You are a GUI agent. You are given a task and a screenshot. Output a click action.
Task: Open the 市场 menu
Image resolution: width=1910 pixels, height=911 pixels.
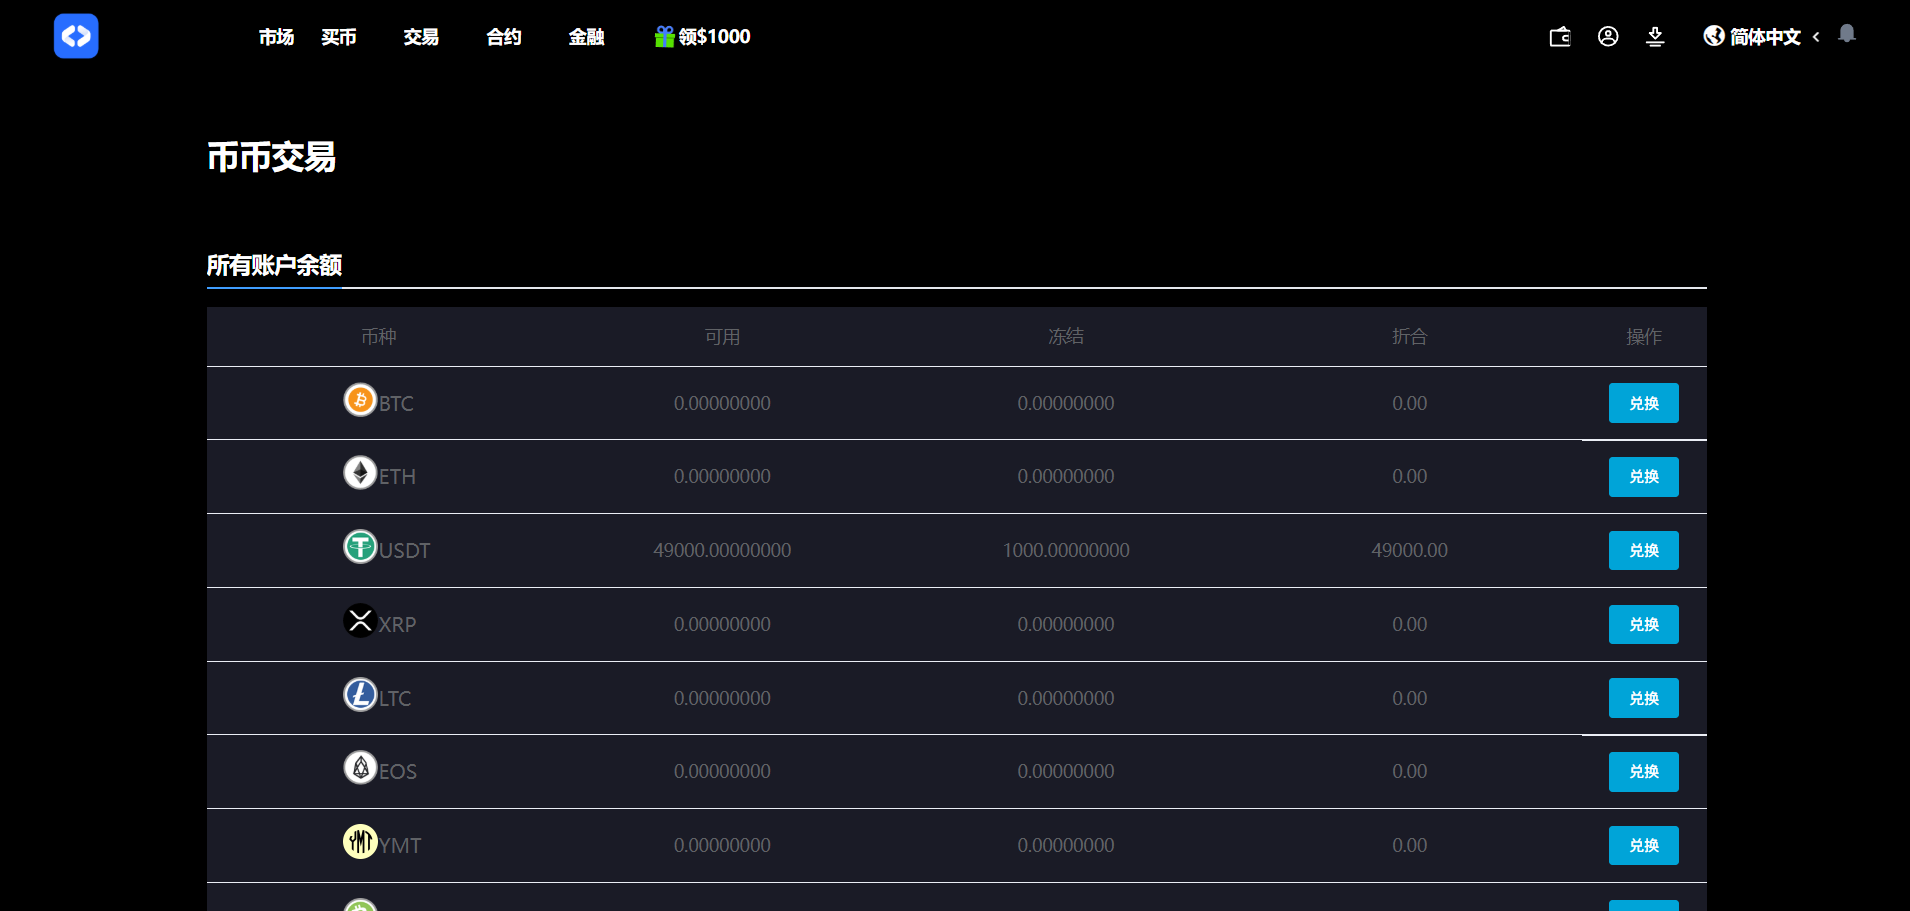point(276,37)
